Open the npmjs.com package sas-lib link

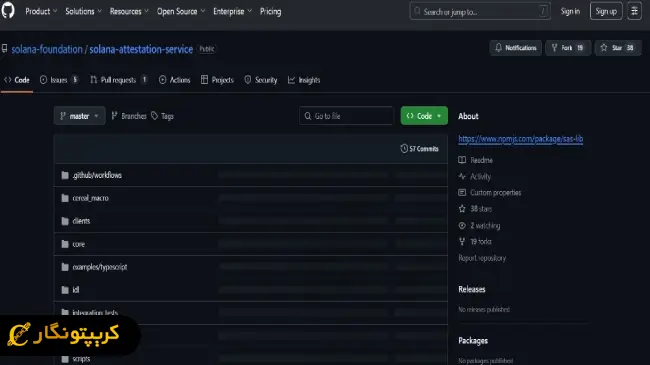pyautogui.click(x=521, y=139)
